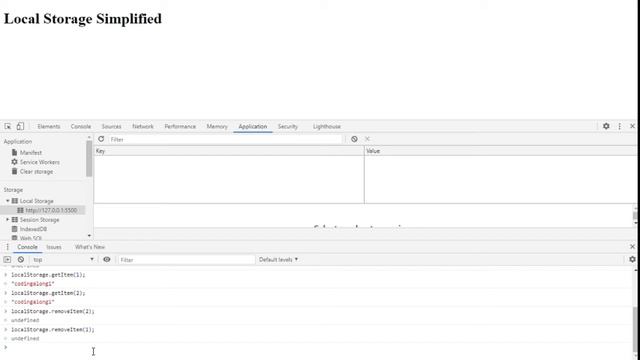Open console settings gear
Viewport: 640px width, 360px height.
point(632,259)
